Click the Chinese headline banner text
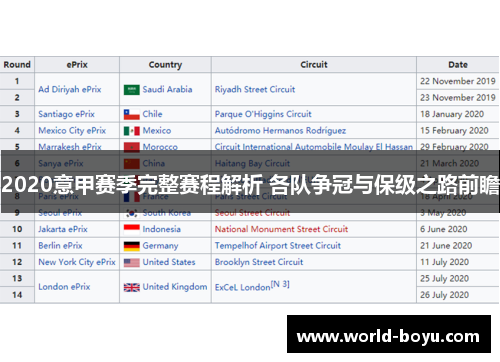Viewport: 500px width, 362px height. pyautogui.click(x=250, y=184)
